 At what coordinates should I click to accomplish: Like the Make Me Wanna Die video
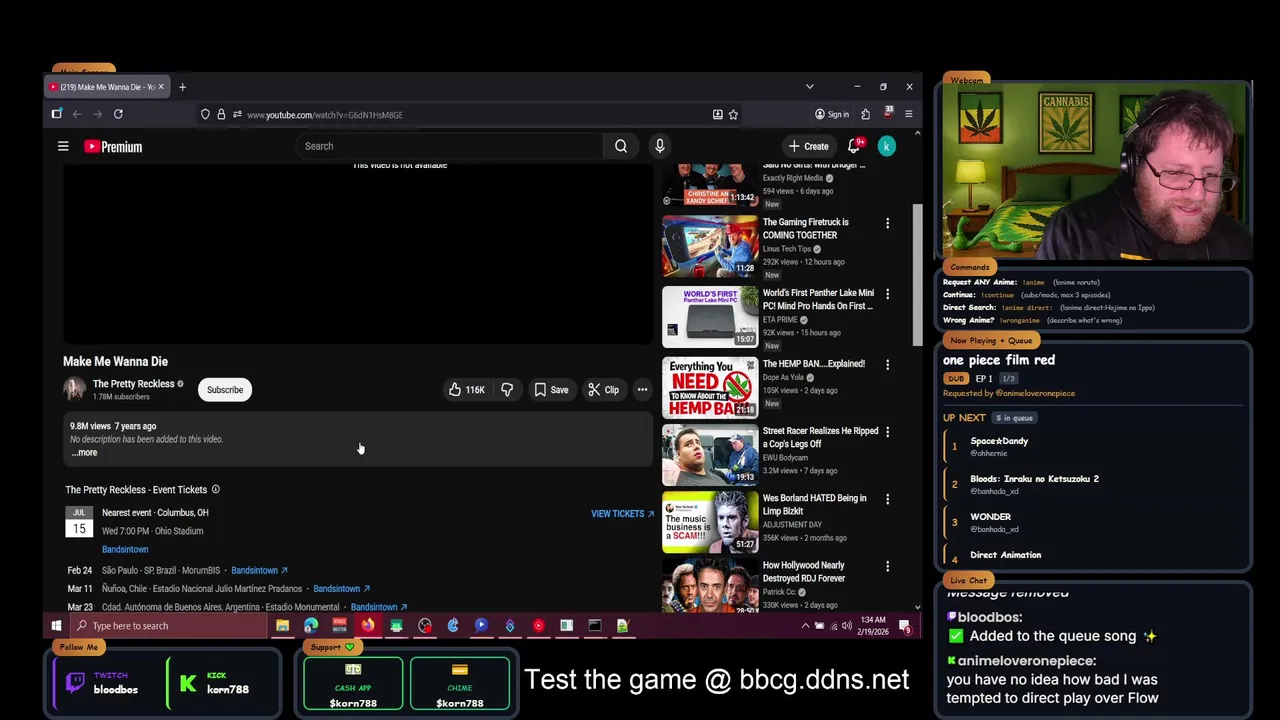467,390
